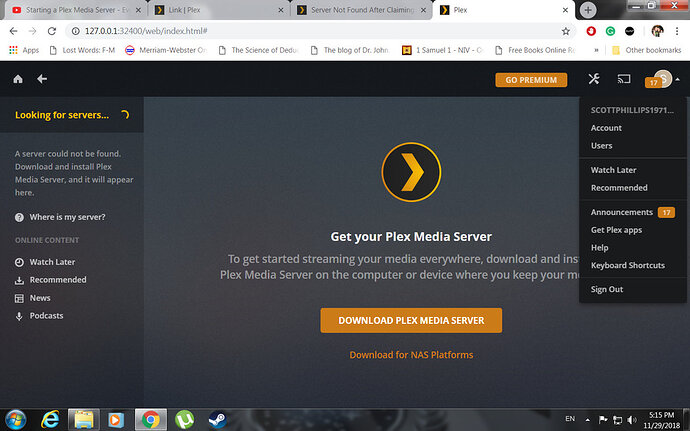Open 1 Samuel 1 - NIV bookmark
Viewport: 690px width, 431px height.
point(443,50)
